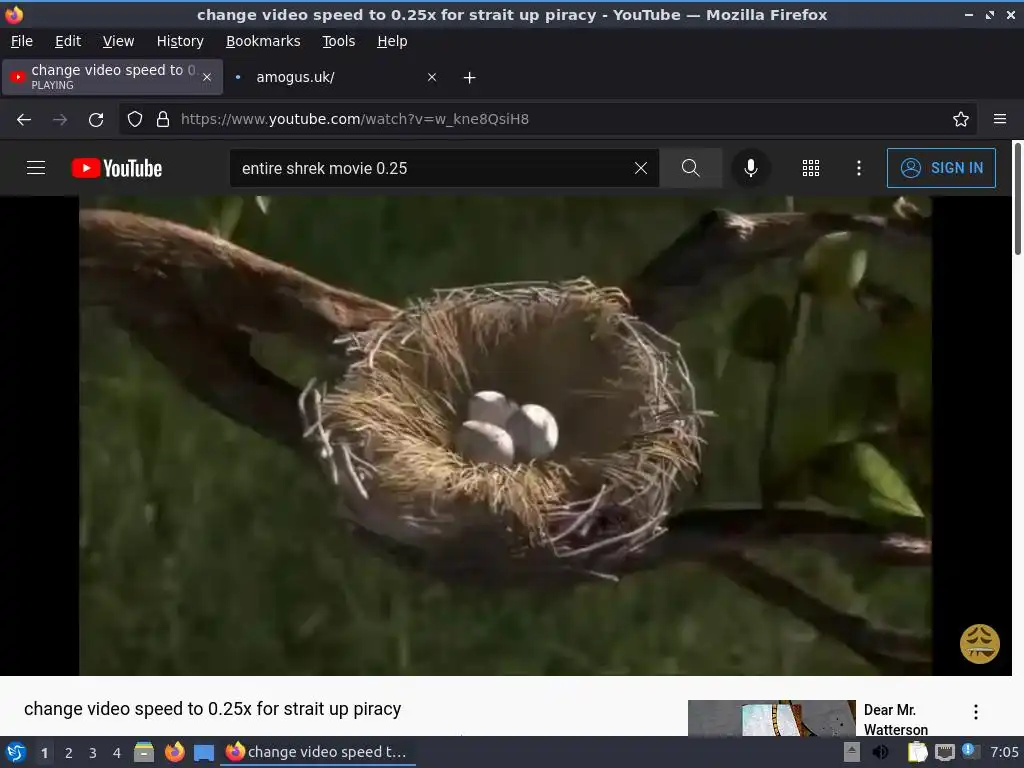Screen dimensions: 1024x768
Task: Open the eject removable media tray icon
Action: coord(852,752)
